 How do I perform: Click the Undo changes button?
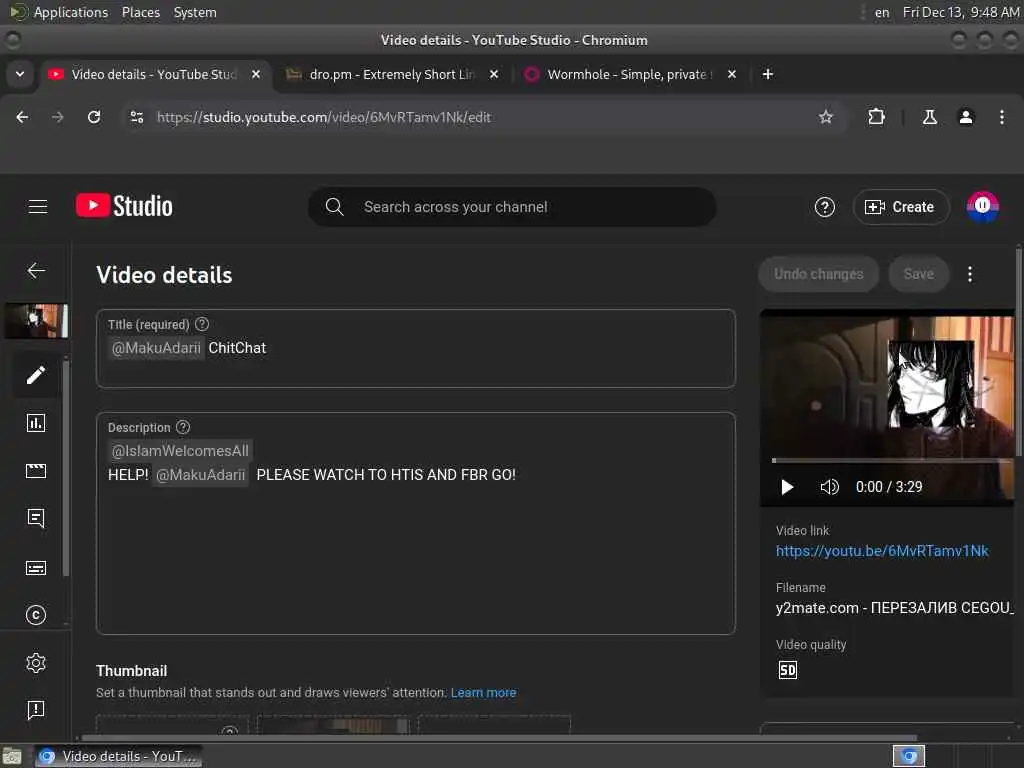click(818, 274)
